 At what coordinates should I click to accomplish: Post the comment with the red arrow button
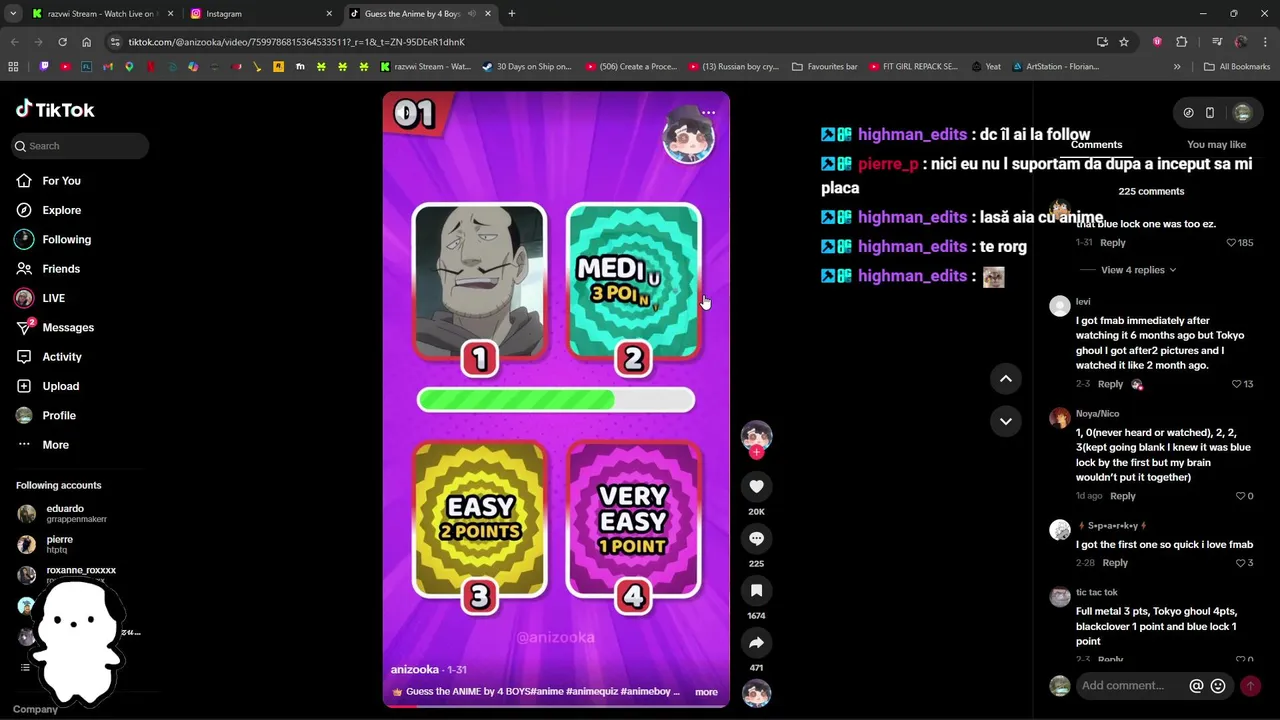pos(1250,686)
